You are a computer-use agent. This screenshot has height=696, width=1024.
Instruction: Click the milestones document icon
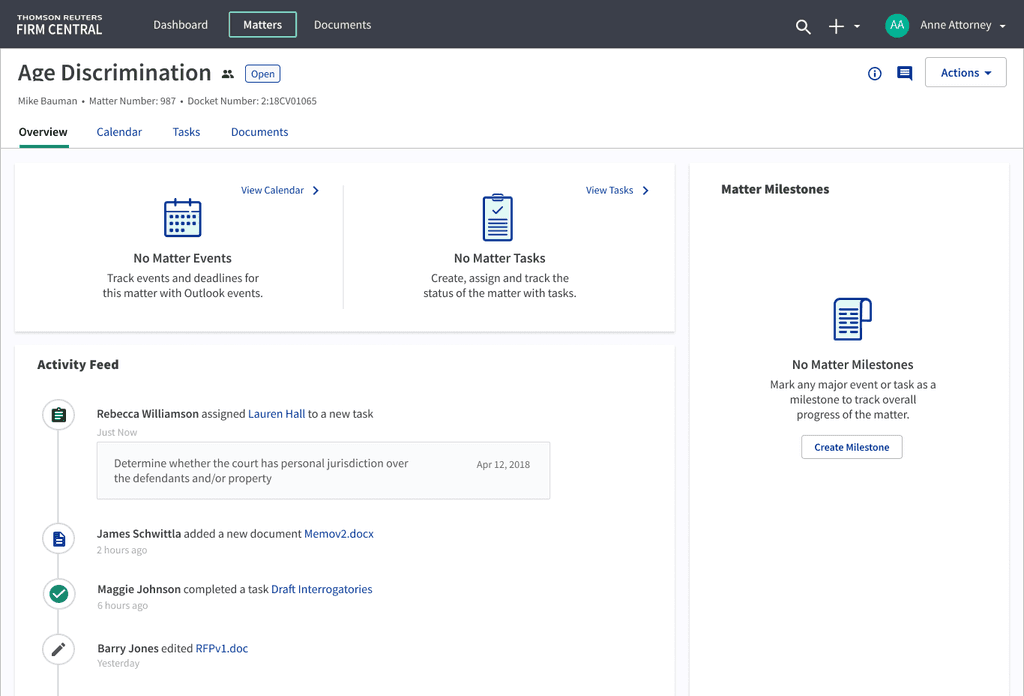click(x=852, y=319)
